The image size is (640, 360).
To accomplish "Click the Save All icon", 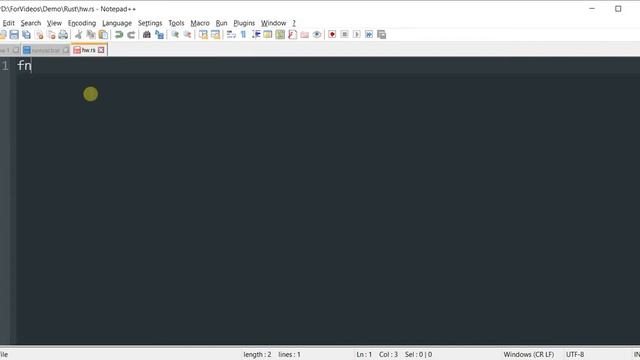I will click(27, 35).
